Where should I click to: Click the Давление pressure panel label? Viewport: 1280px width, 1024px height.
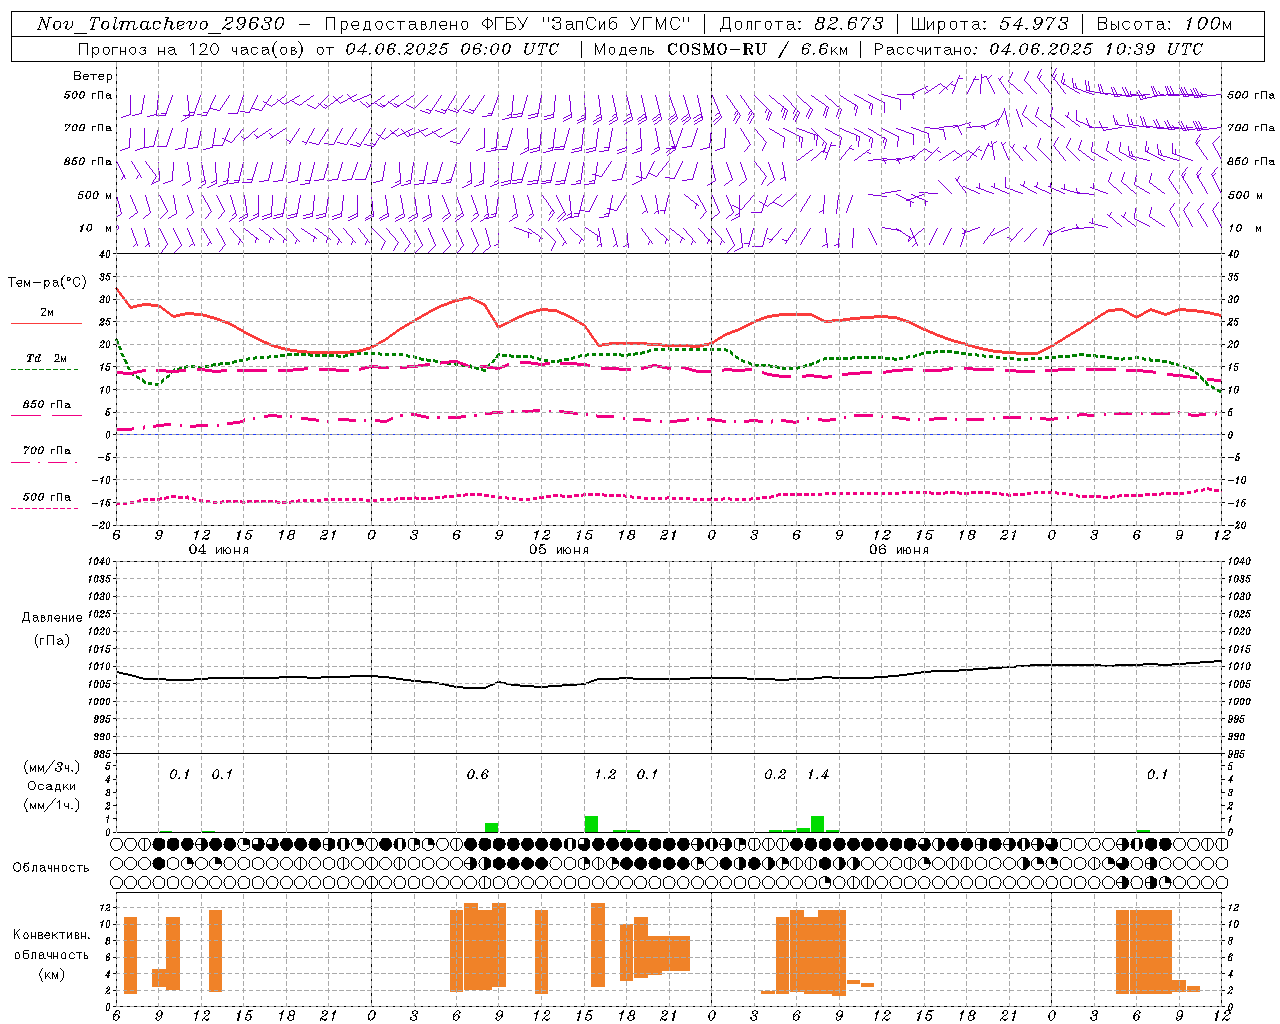52,618
